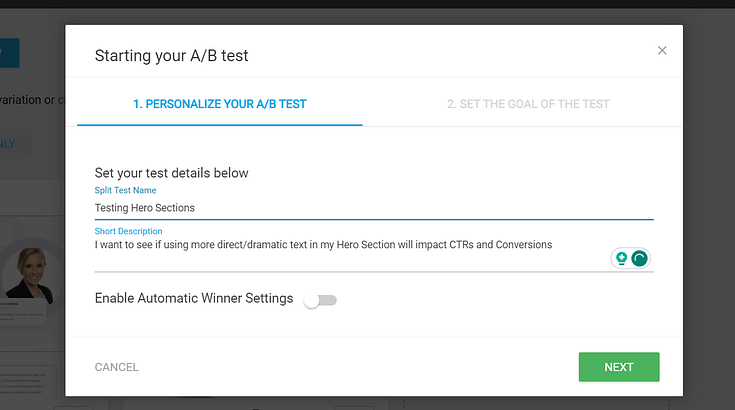Click the Enable Automatic Winner Settings label
Image resolution: width=735 pixels, height=410 pixels.
click(x=193, y=298)
